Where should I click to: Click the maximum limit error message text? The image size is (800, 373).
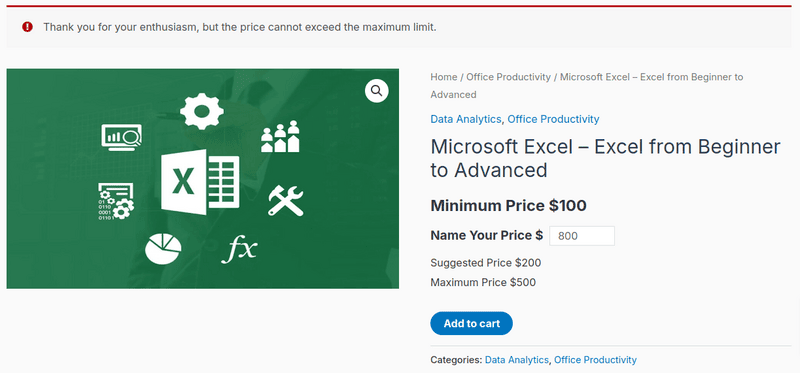(240, 27)
